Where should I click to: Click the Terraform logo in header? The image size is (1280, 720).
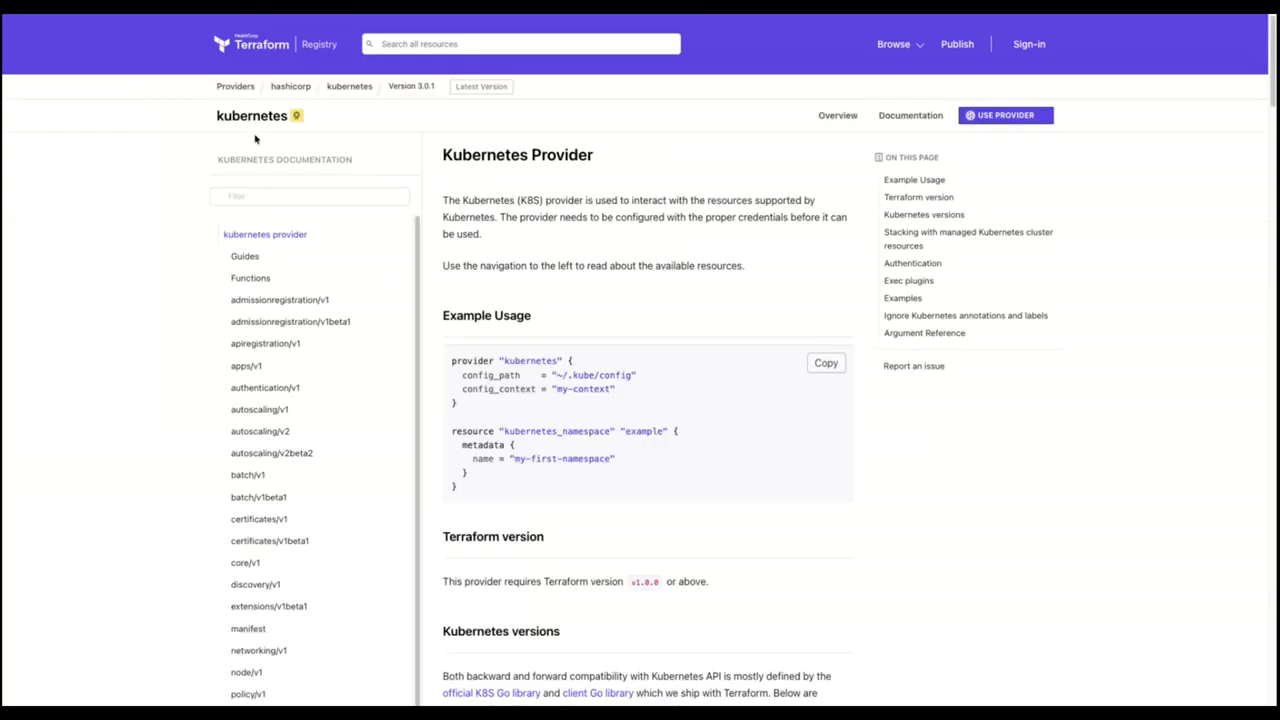[251, 44]
